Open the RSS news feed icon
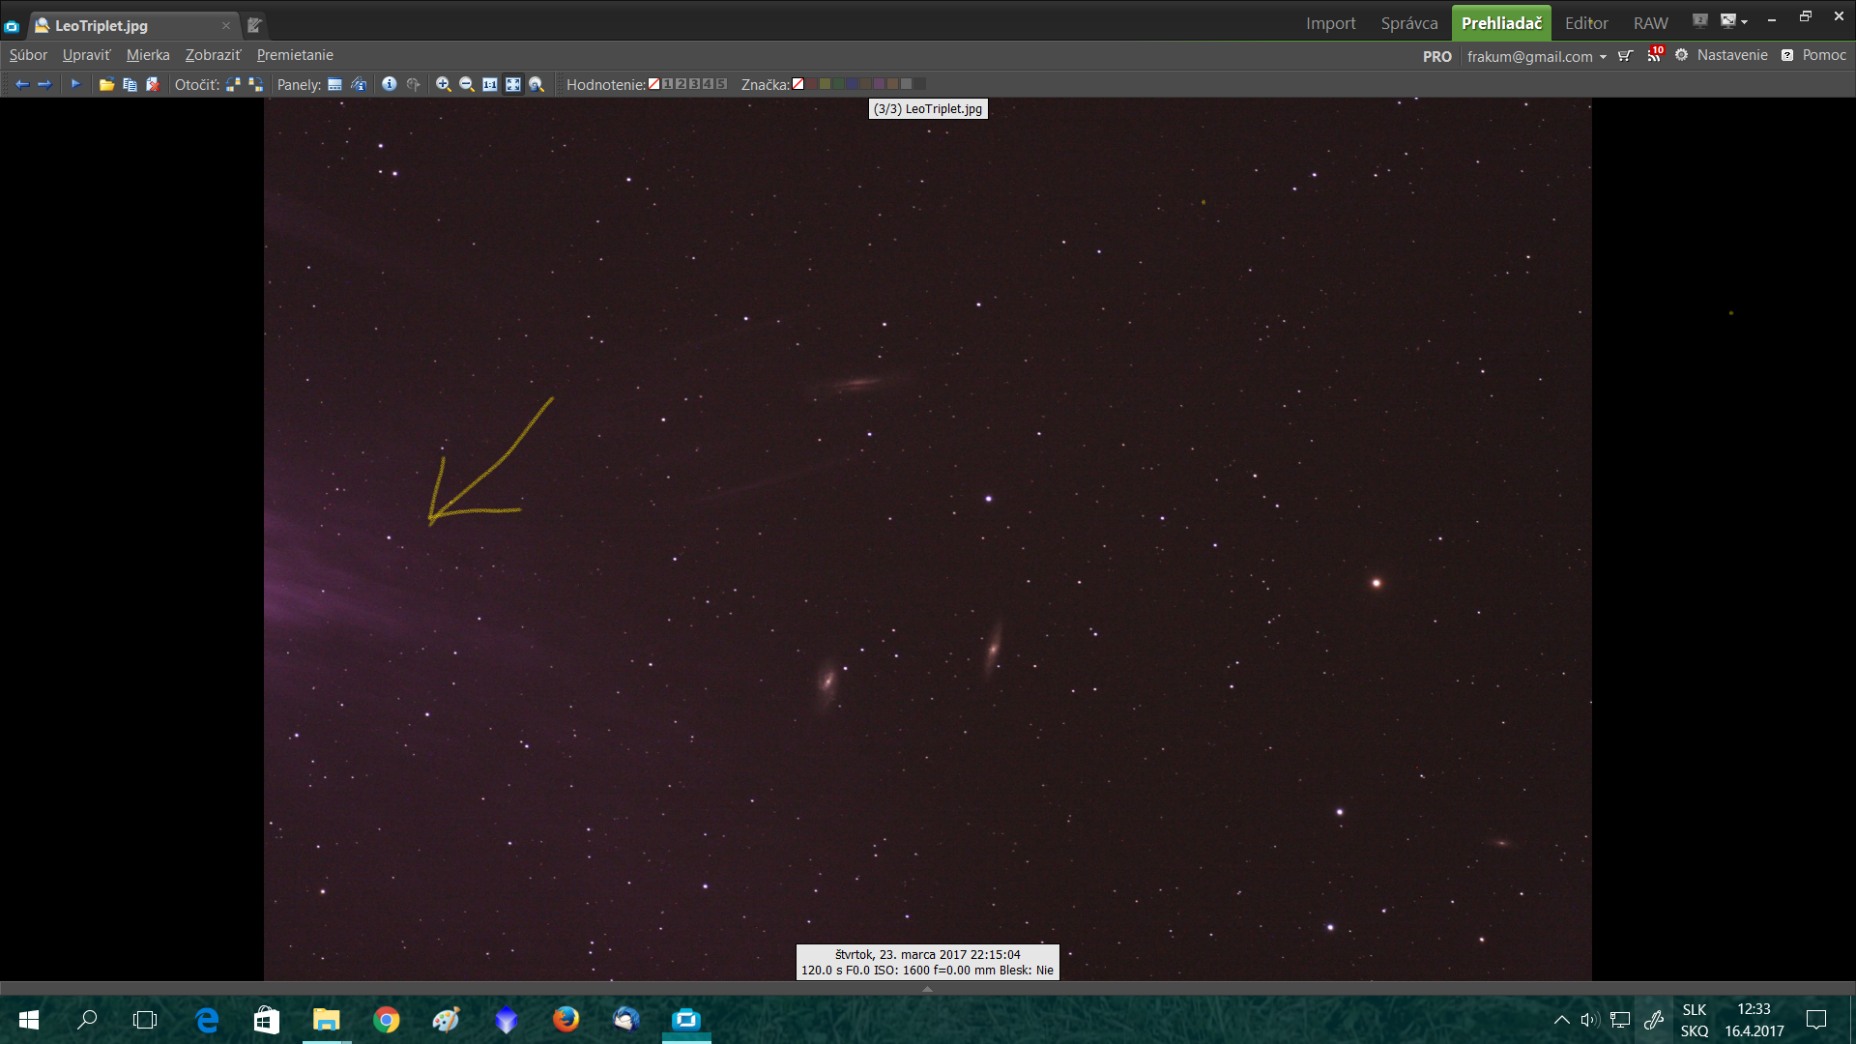 coord(1654,56)
